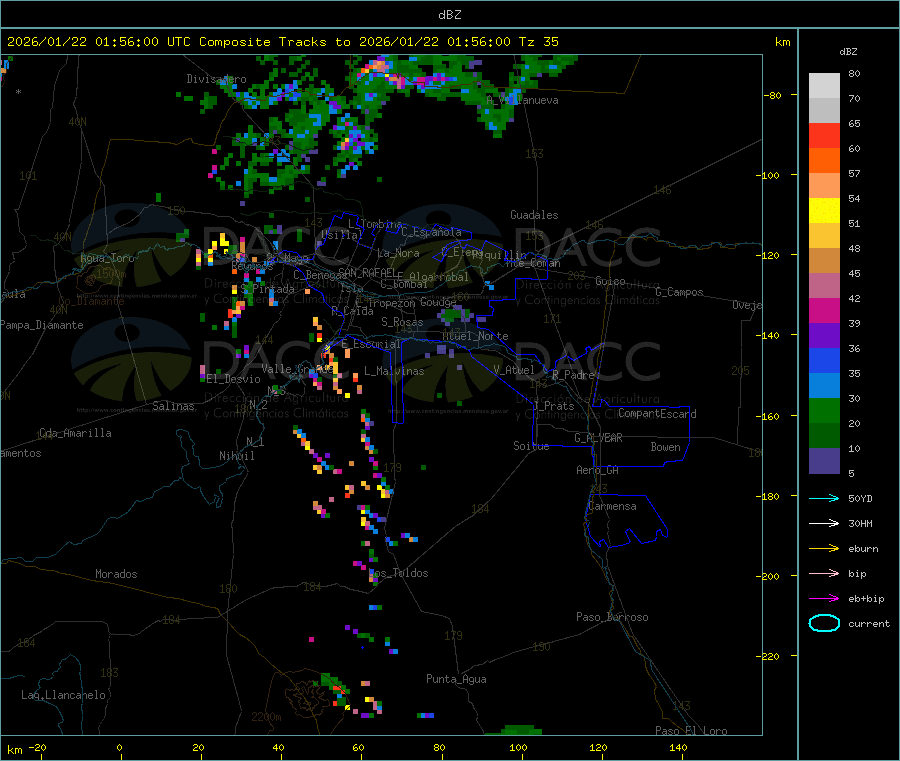Viewport: 900px width, 761px height.
Task: Select the green 30 dBZ legend swatch
Action: (824, 410)
